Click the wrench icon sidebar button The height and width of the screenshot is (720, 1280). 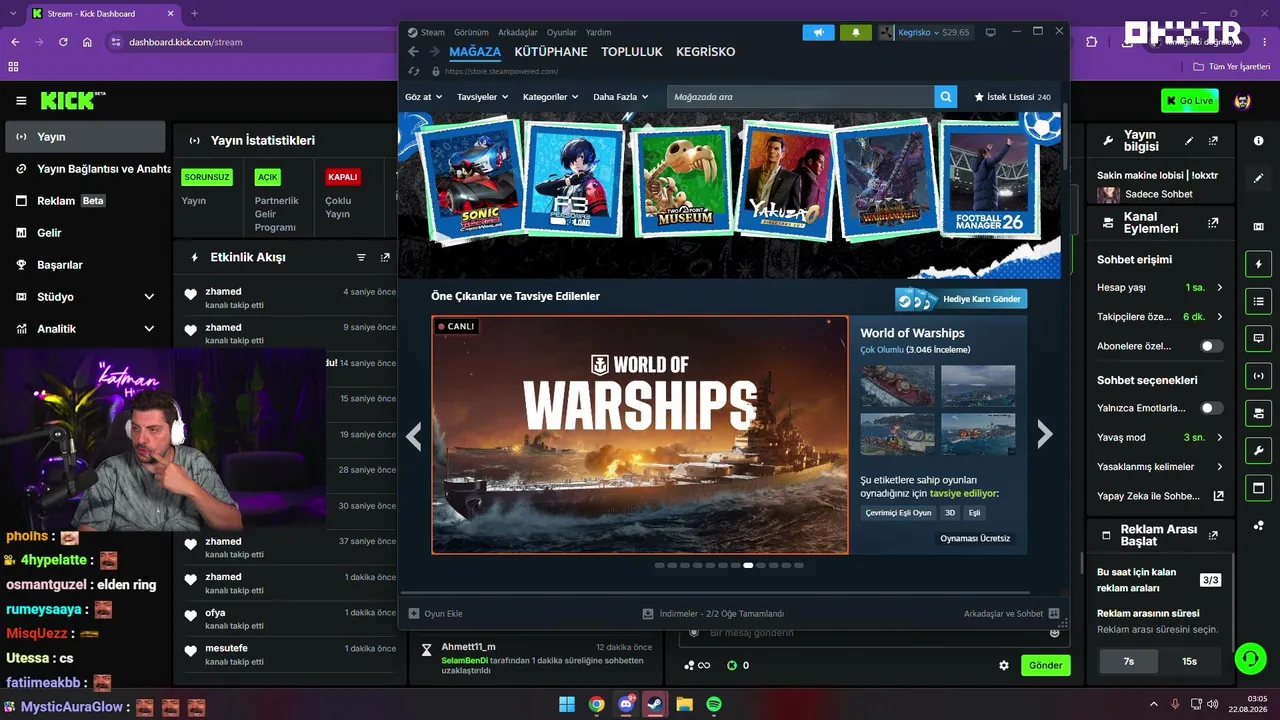click(1258, 450)
